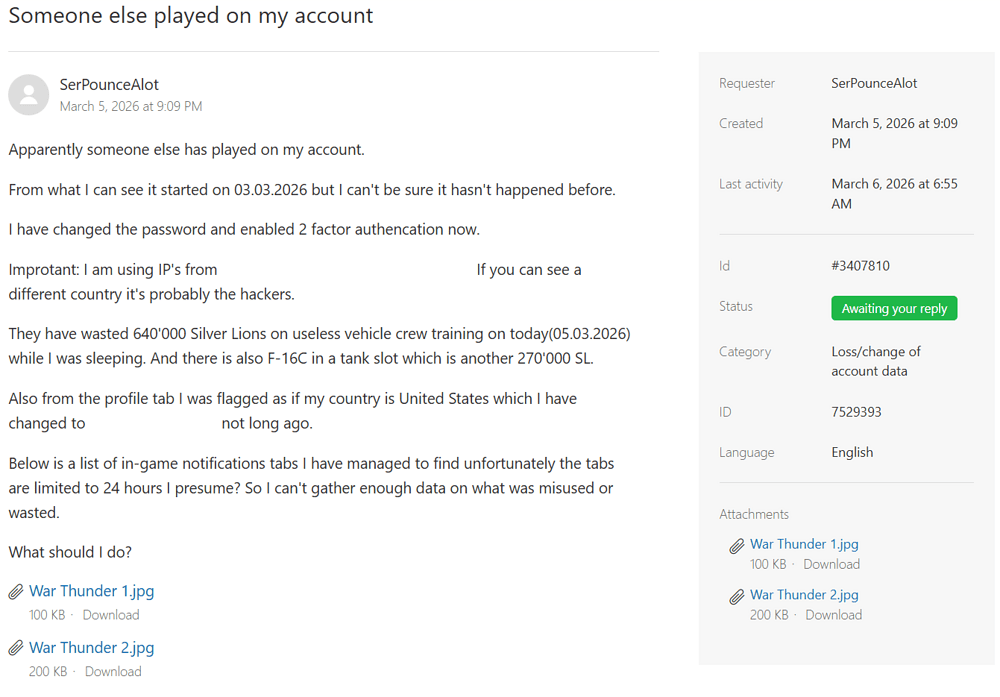This screenshot has height=697, width=1000.
Task: Click the Category value Loss/change of account data
Action: (876, 361)
